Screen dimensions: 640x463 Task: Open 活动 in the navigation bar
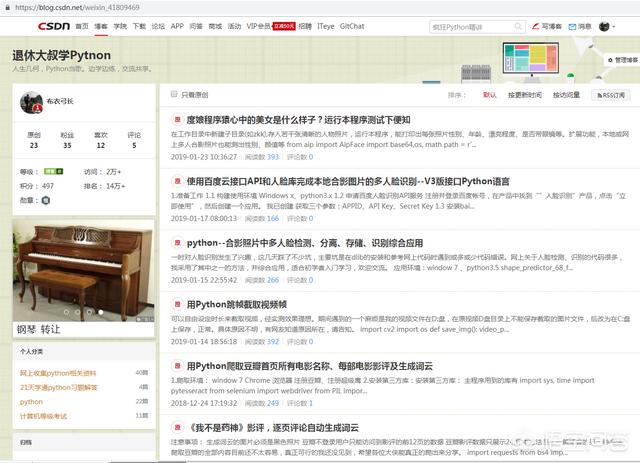tap(234, 26)
